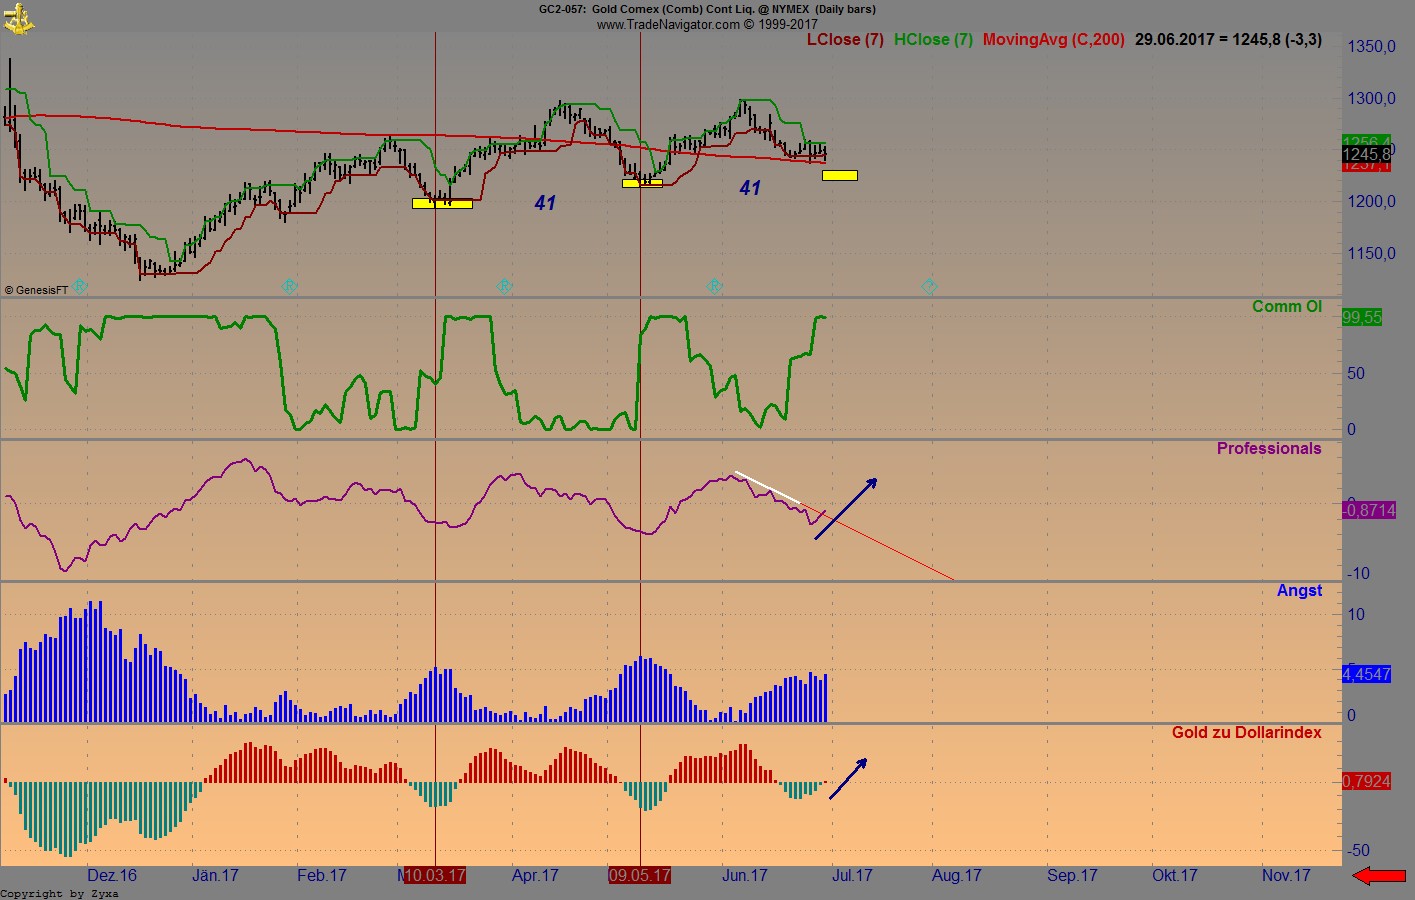Screen dimensions: 1415x900
Task: Click the 50 label on the Comm OI axis
Action: [x=1356, y=373]
